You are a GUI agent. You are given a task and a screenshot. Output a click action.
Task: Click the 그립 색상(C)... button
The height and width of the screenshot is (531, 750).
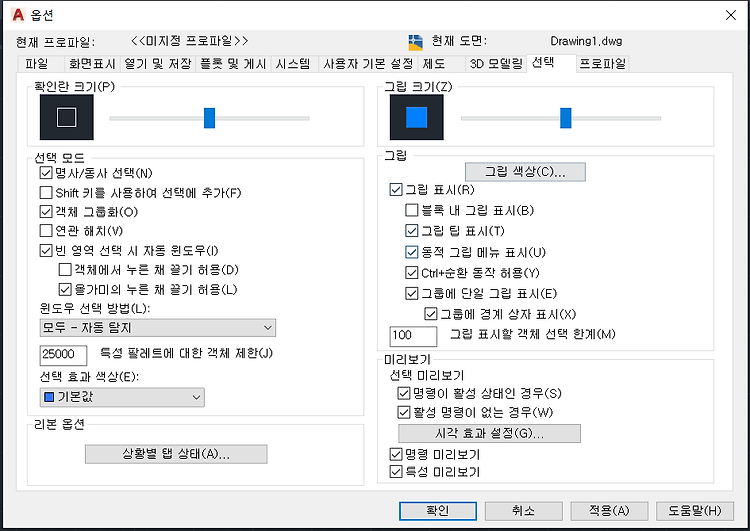(x=525, y=172)
